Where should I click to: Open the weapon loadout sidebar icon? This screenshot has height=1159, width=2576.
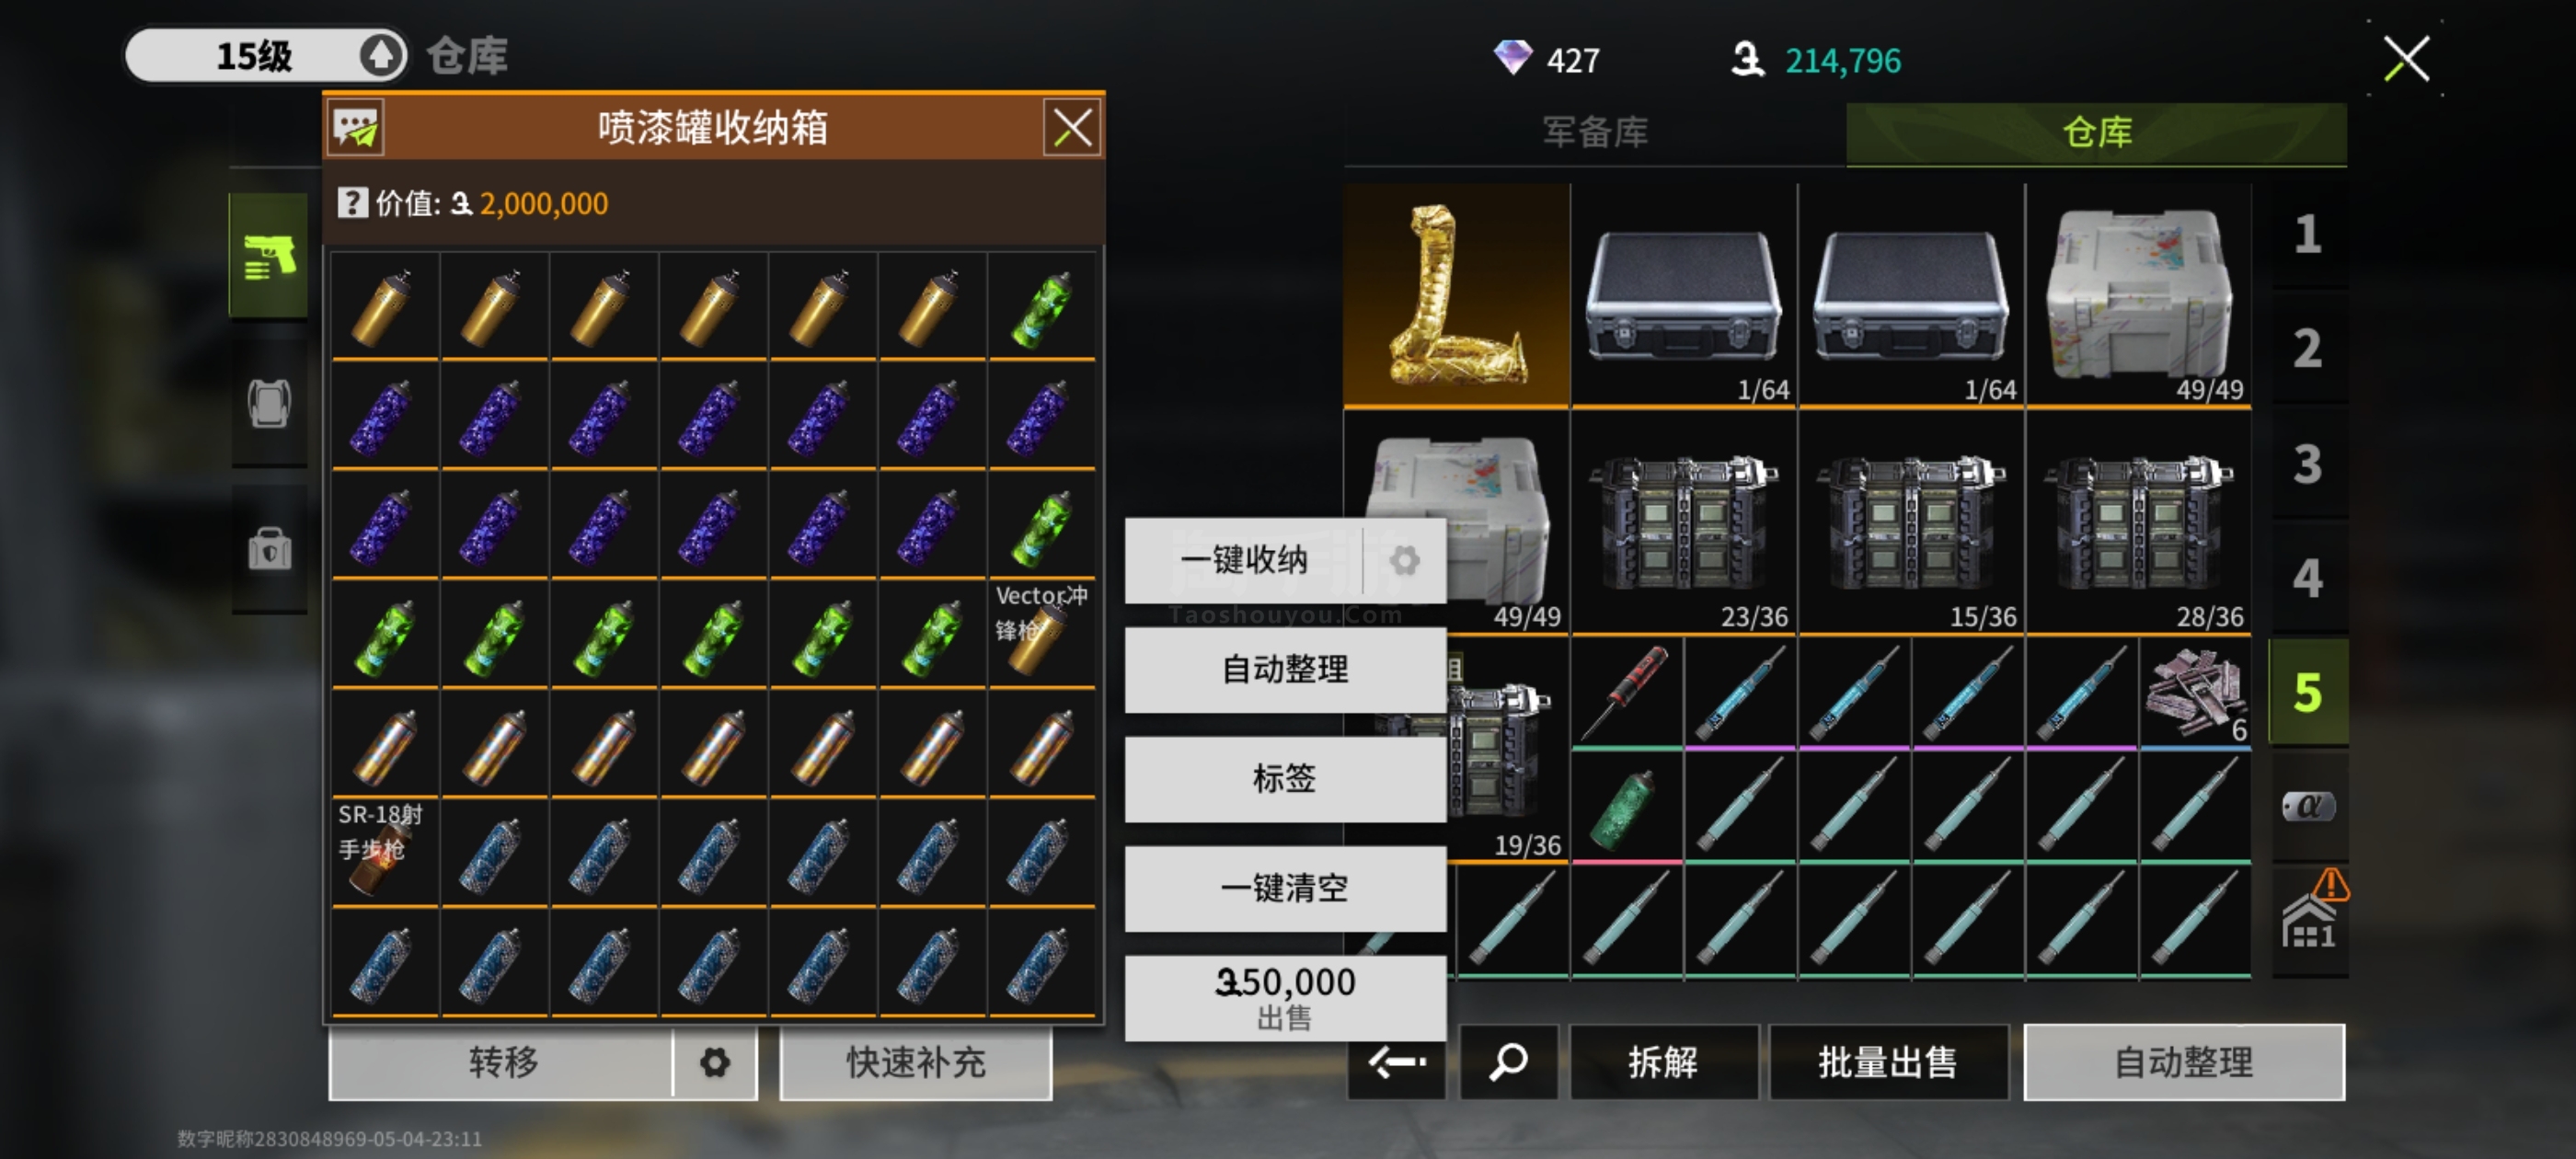click(x=269, y=257)
